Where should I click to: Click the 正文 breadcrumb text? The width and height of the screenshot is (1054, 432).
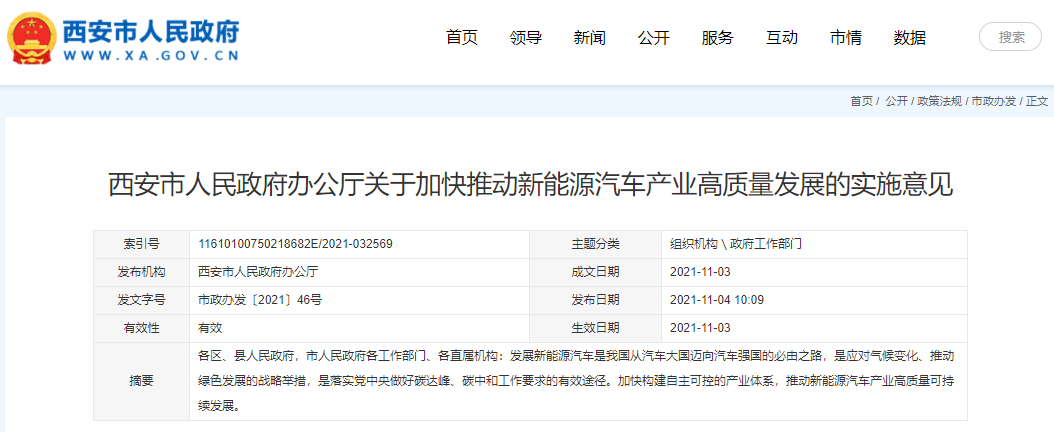(x=1037, y=101)
